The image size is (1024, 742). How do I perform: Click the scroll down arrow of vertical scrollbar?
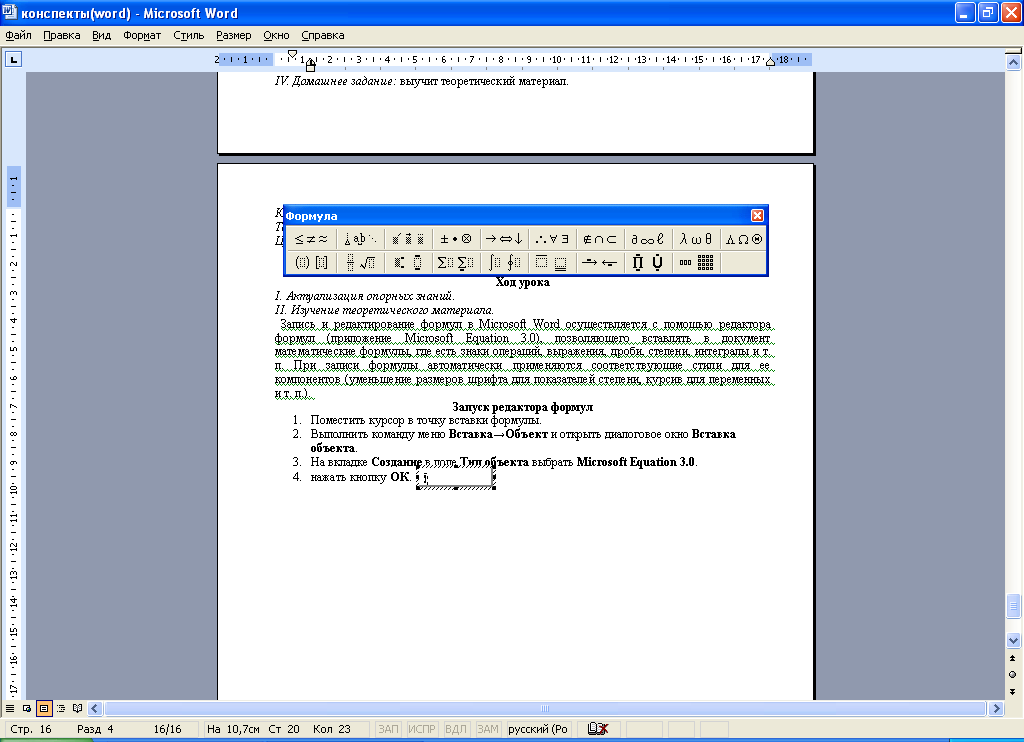click(1013, 641)
